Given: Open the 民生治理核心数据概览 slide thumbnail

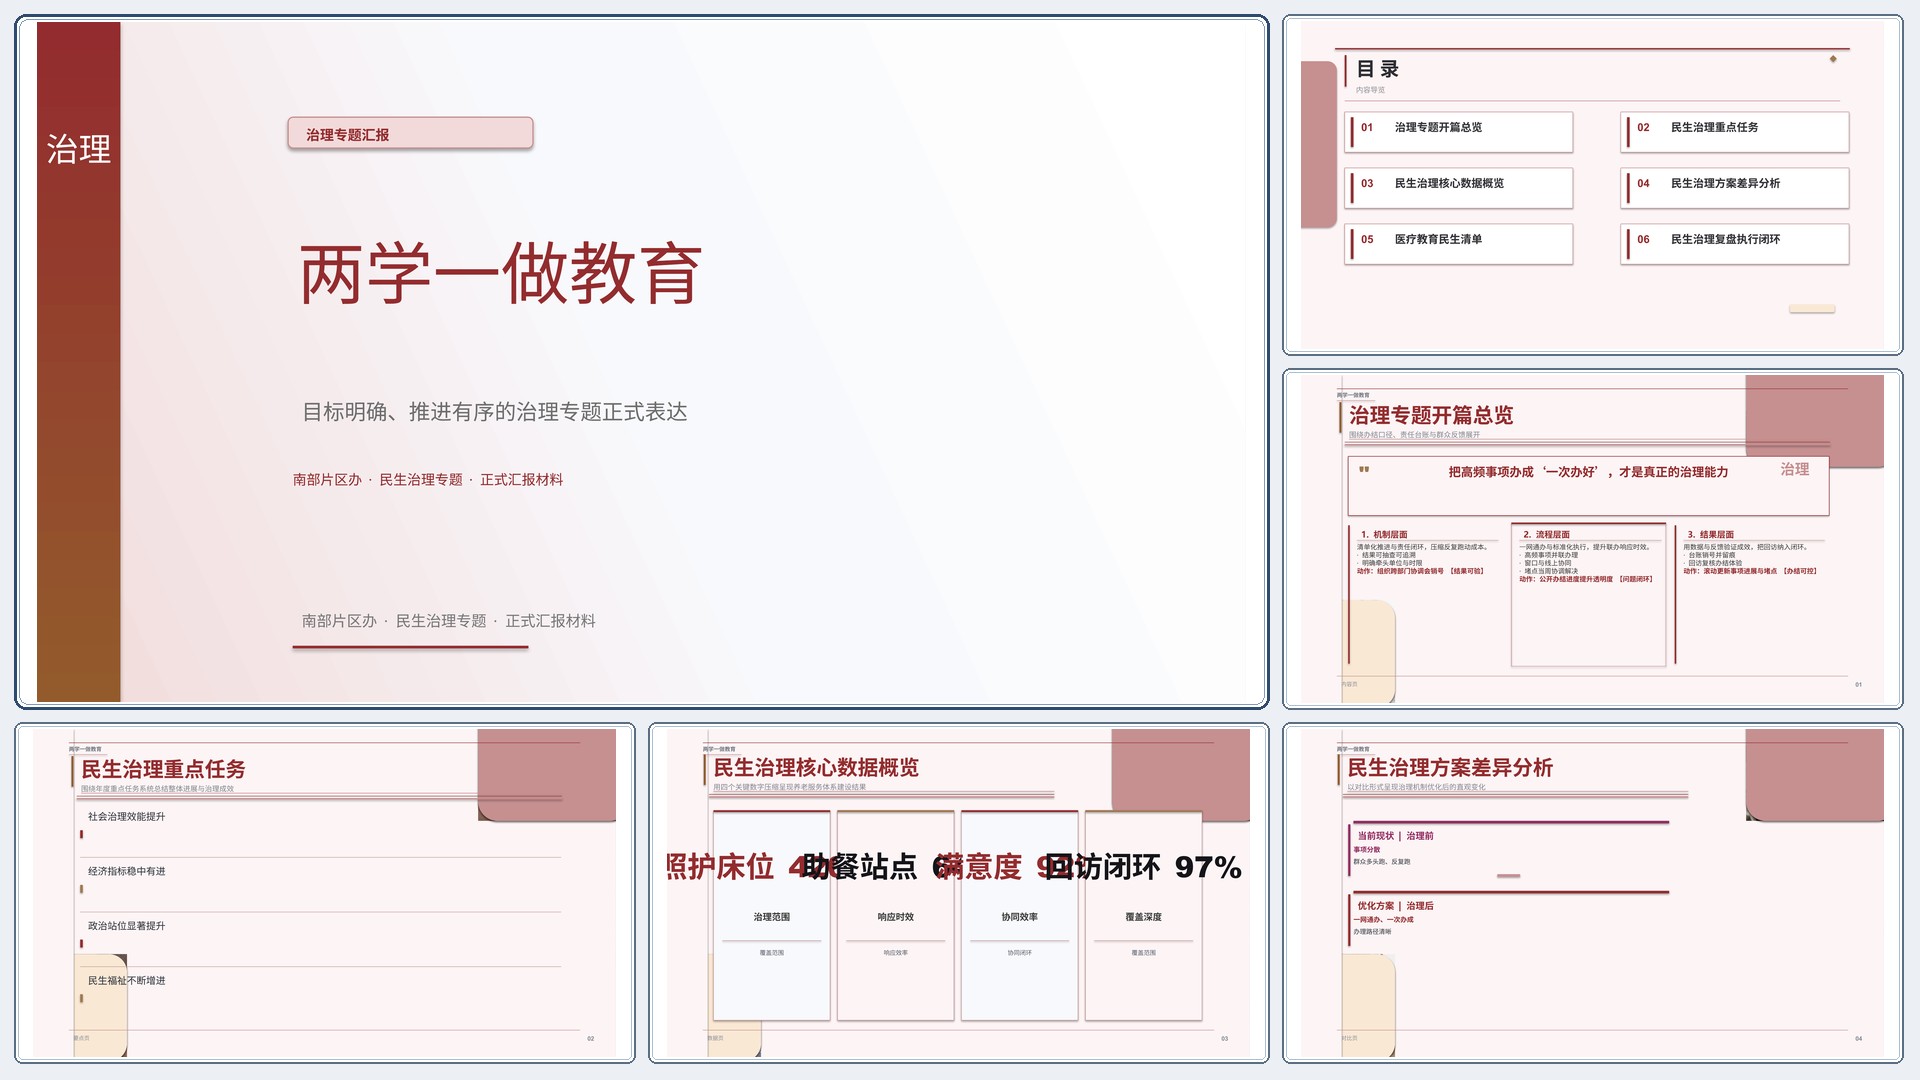Looking at the screenshot, I should pyautogui.click(x=958, y=893).
